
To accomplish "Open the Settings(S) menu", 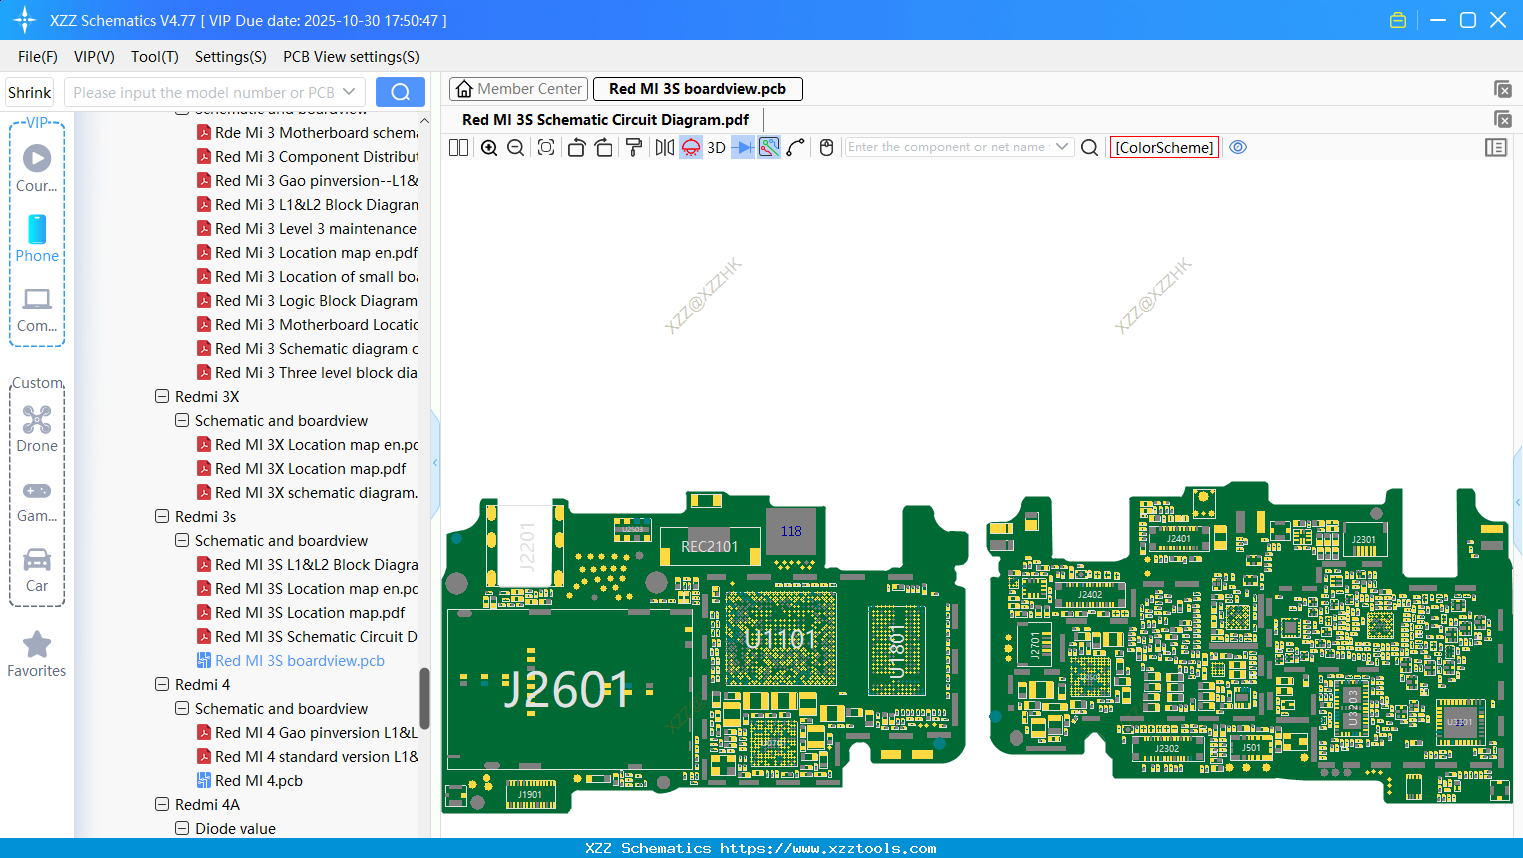I will coord(231,57).
